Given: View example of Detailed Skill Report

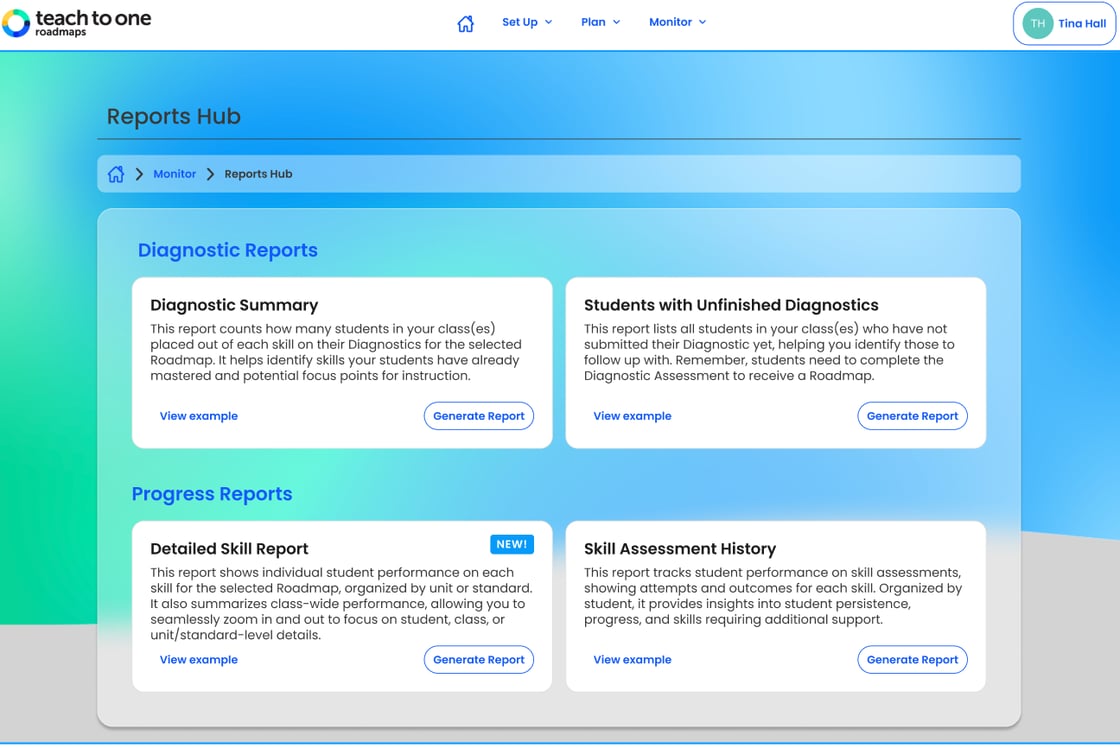Looking at the screenshot, I should 199,659.
